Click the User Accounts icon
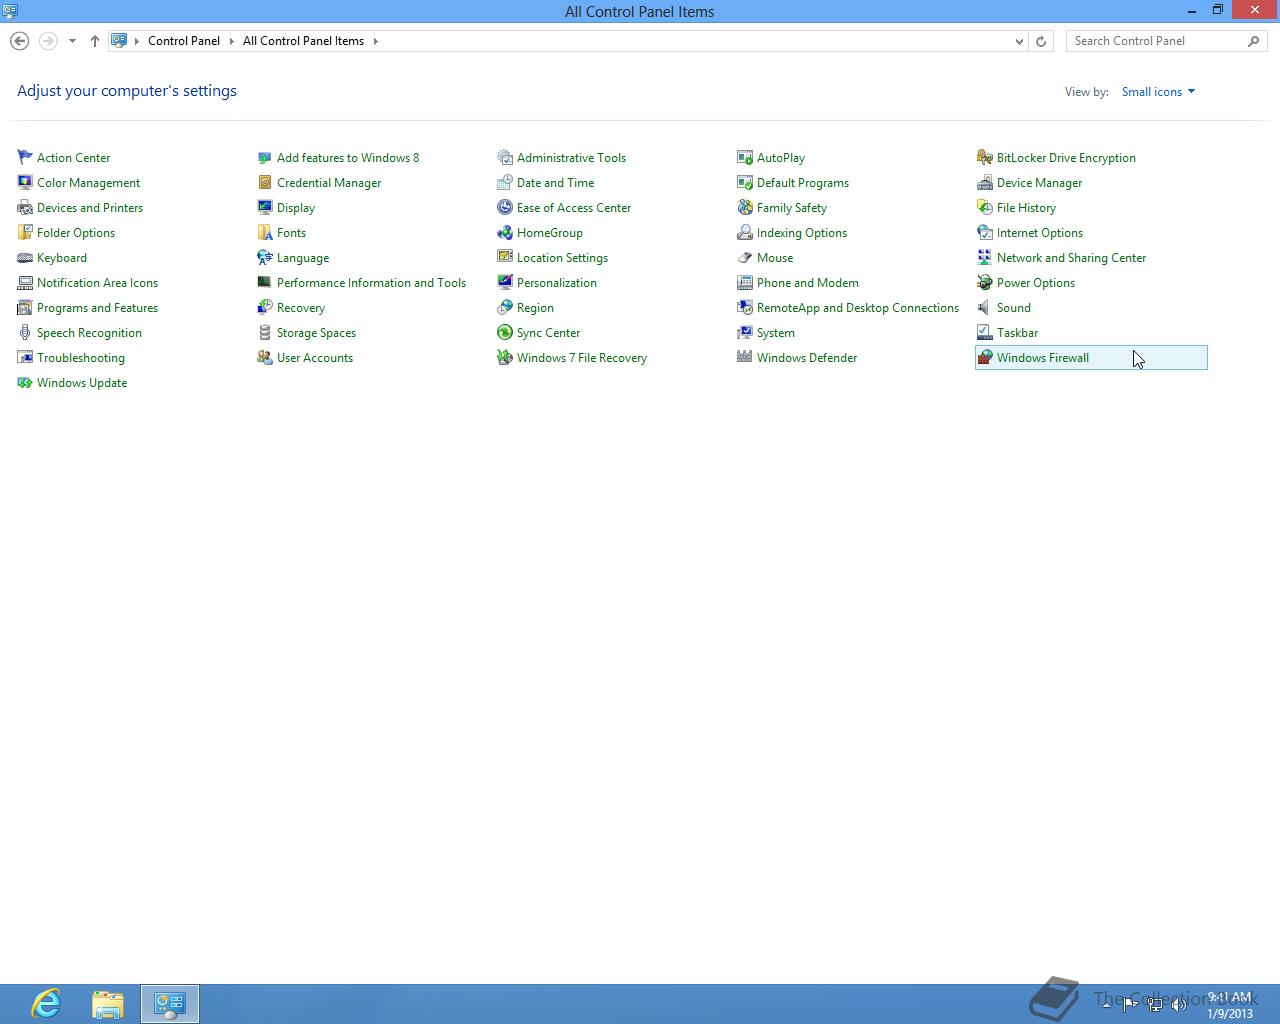The image size is (1280, 1024). 265,357
